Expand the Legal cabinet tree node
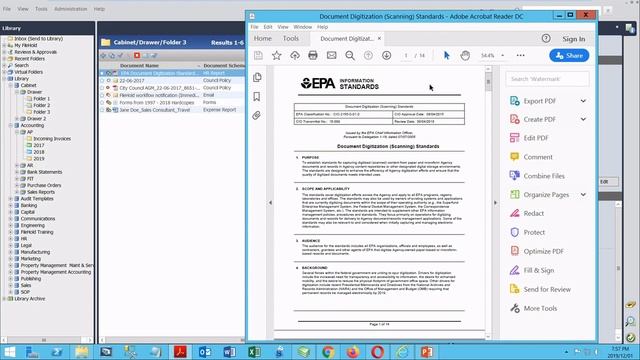Viewport: 640px width, 360px height. click(x=11, y=245)
